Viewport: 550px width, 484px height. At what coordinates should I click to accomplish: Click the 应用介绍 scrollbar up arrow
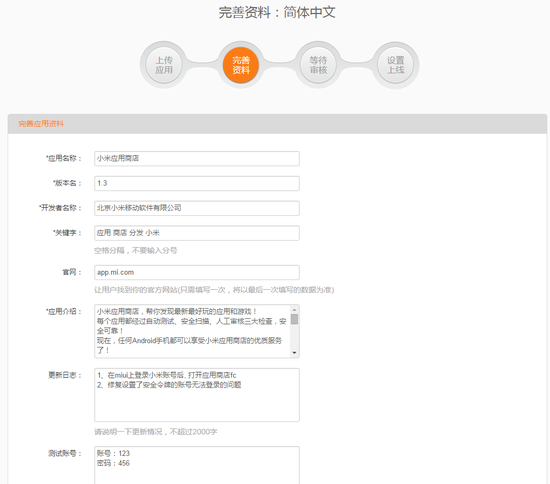[x=294, y=310]
